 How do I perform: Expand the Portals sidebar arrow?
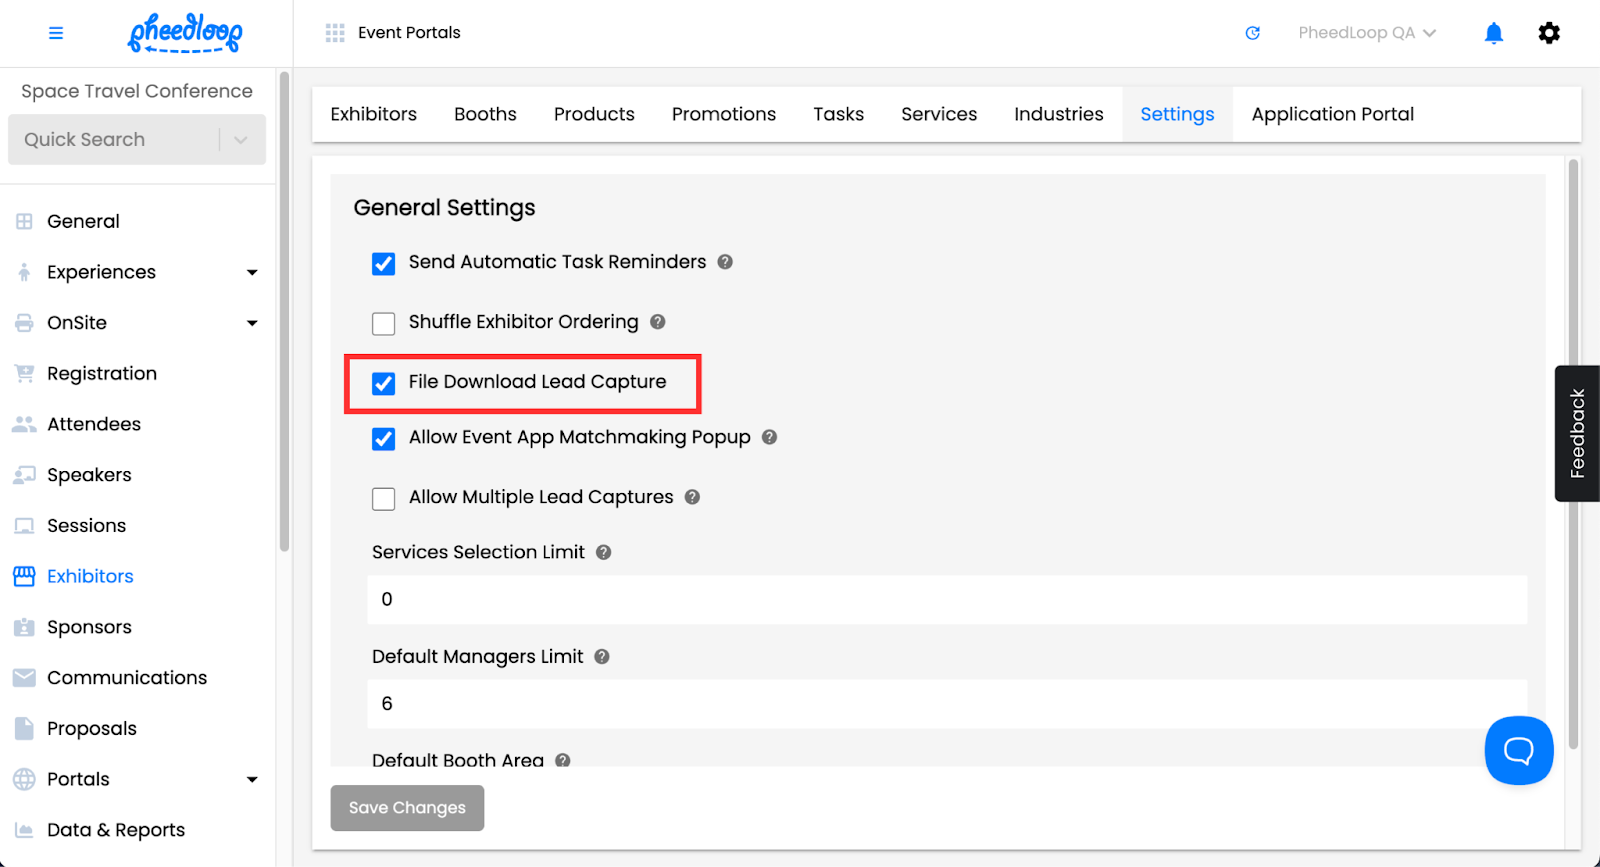point(252,779)
